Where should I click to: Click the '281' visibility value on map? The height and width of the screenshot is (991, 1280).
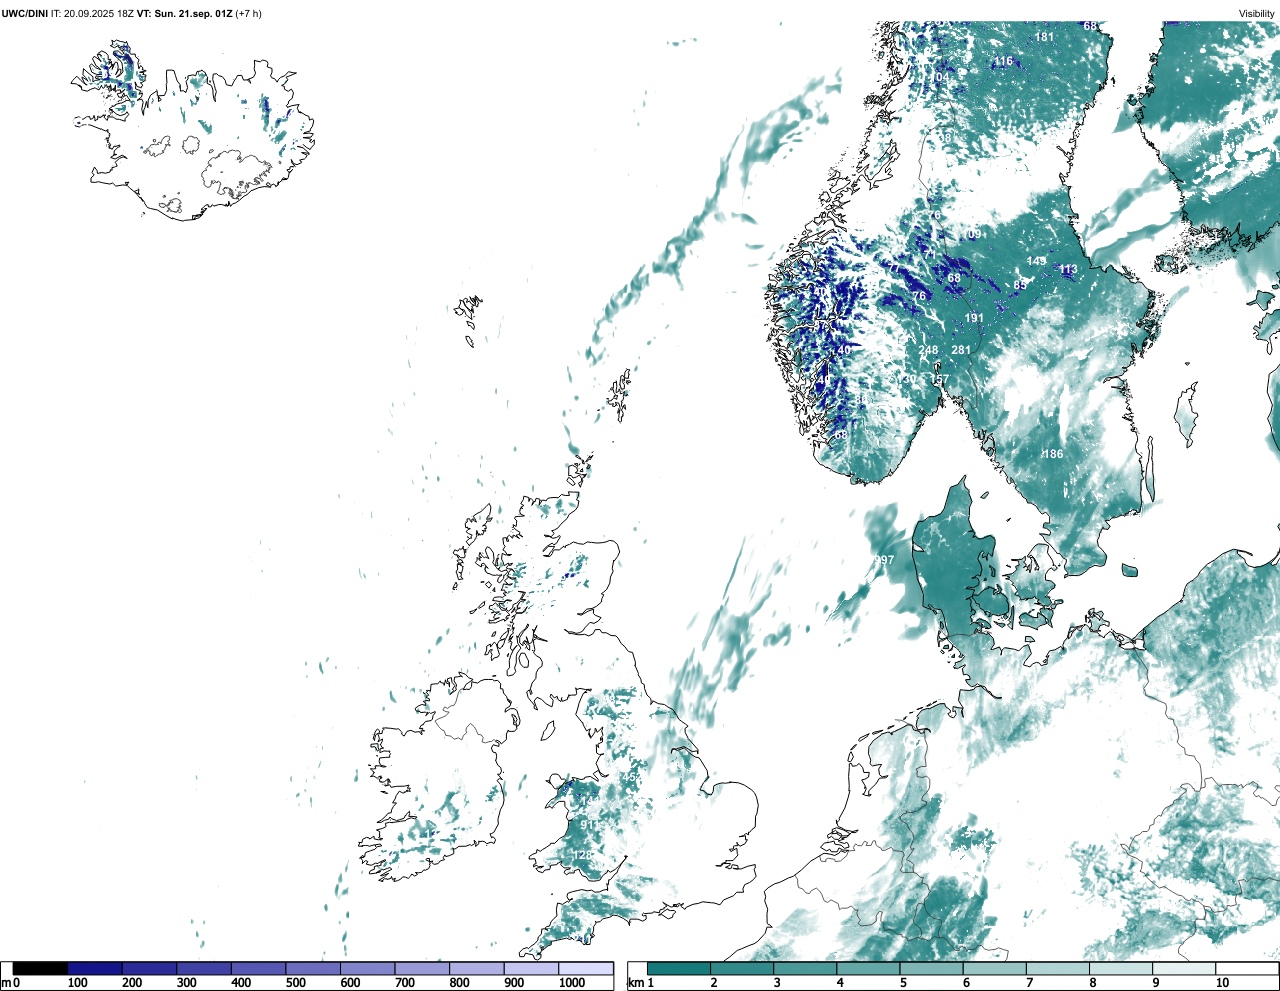click(961, 350)
